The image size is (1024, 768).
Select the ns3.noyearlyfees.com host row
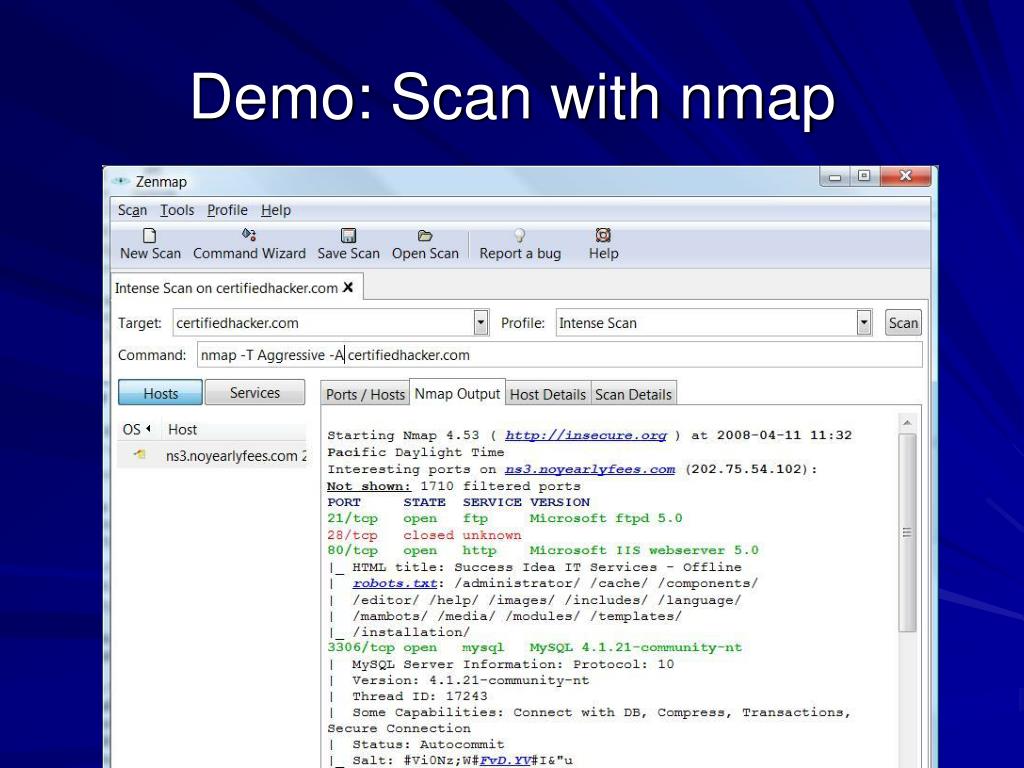[x=212, y=455]
